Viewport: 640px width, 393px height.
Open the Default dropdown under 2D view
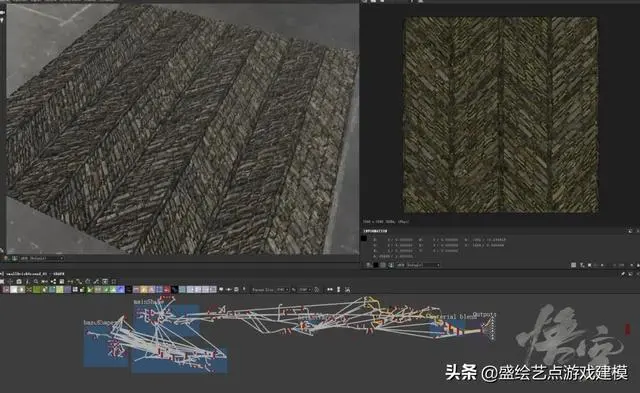[423, 265]
